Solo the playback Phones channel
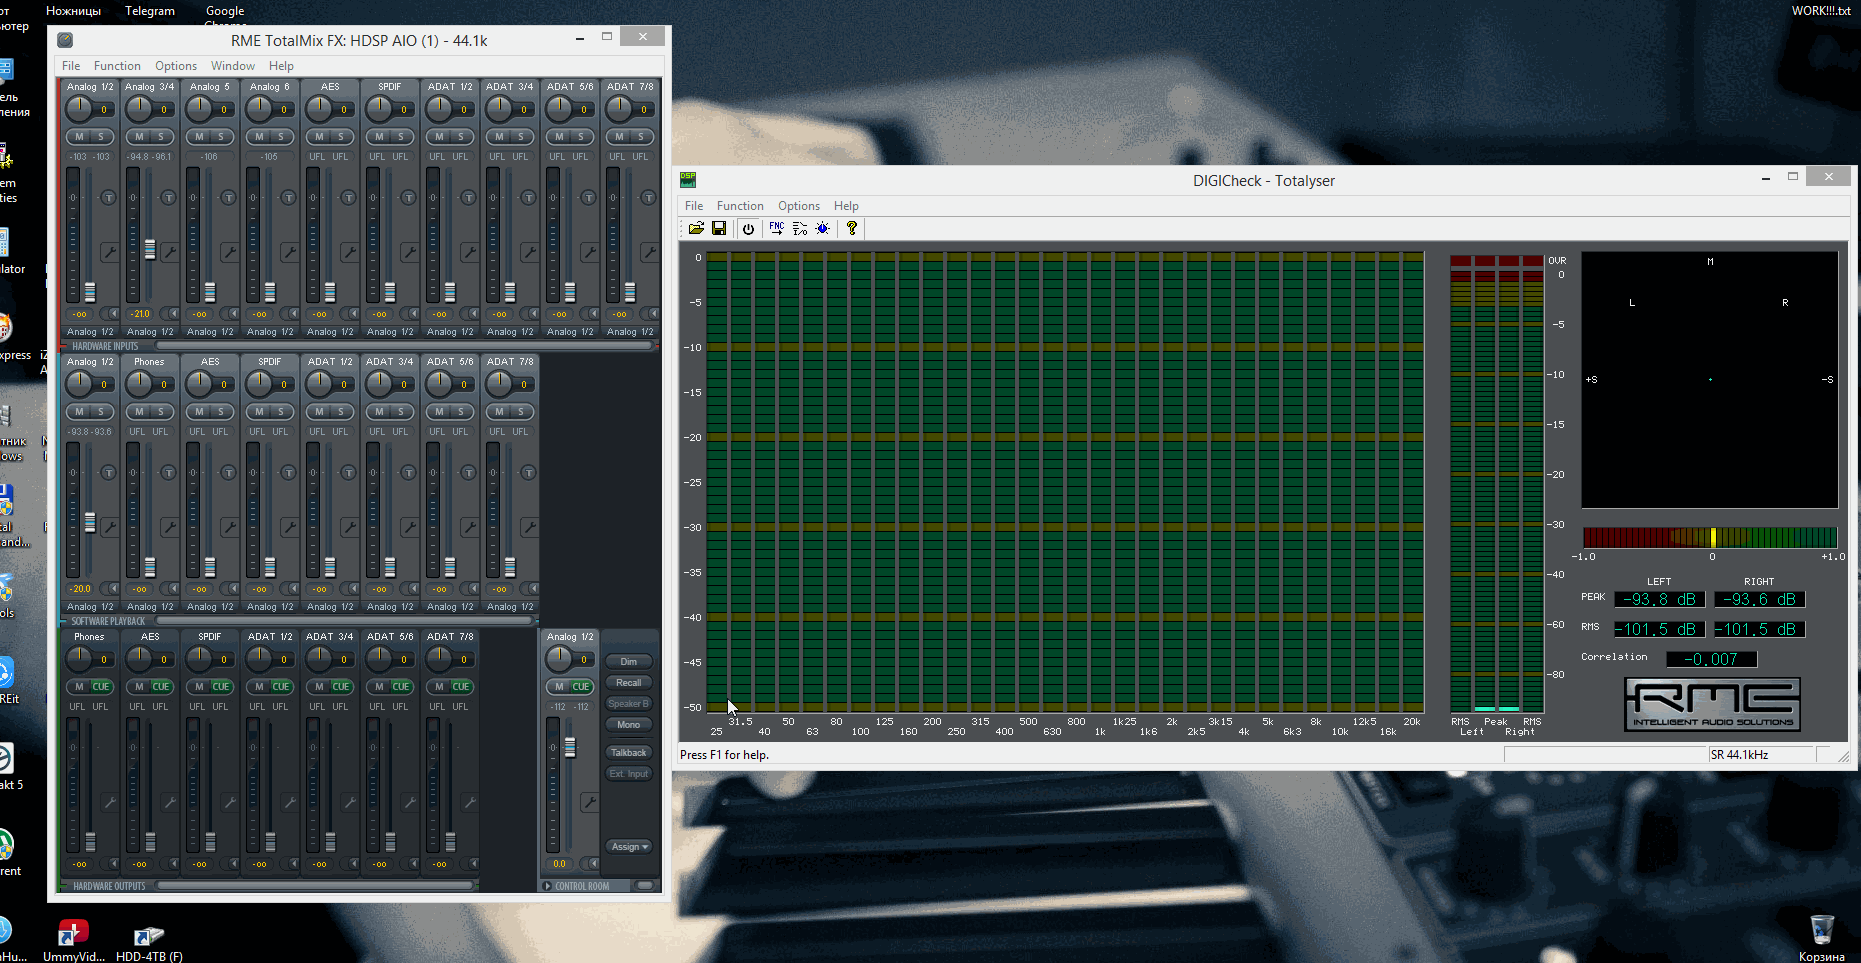Image resolution: width=1861 pixels, height=963 pixels. (161, 412)
